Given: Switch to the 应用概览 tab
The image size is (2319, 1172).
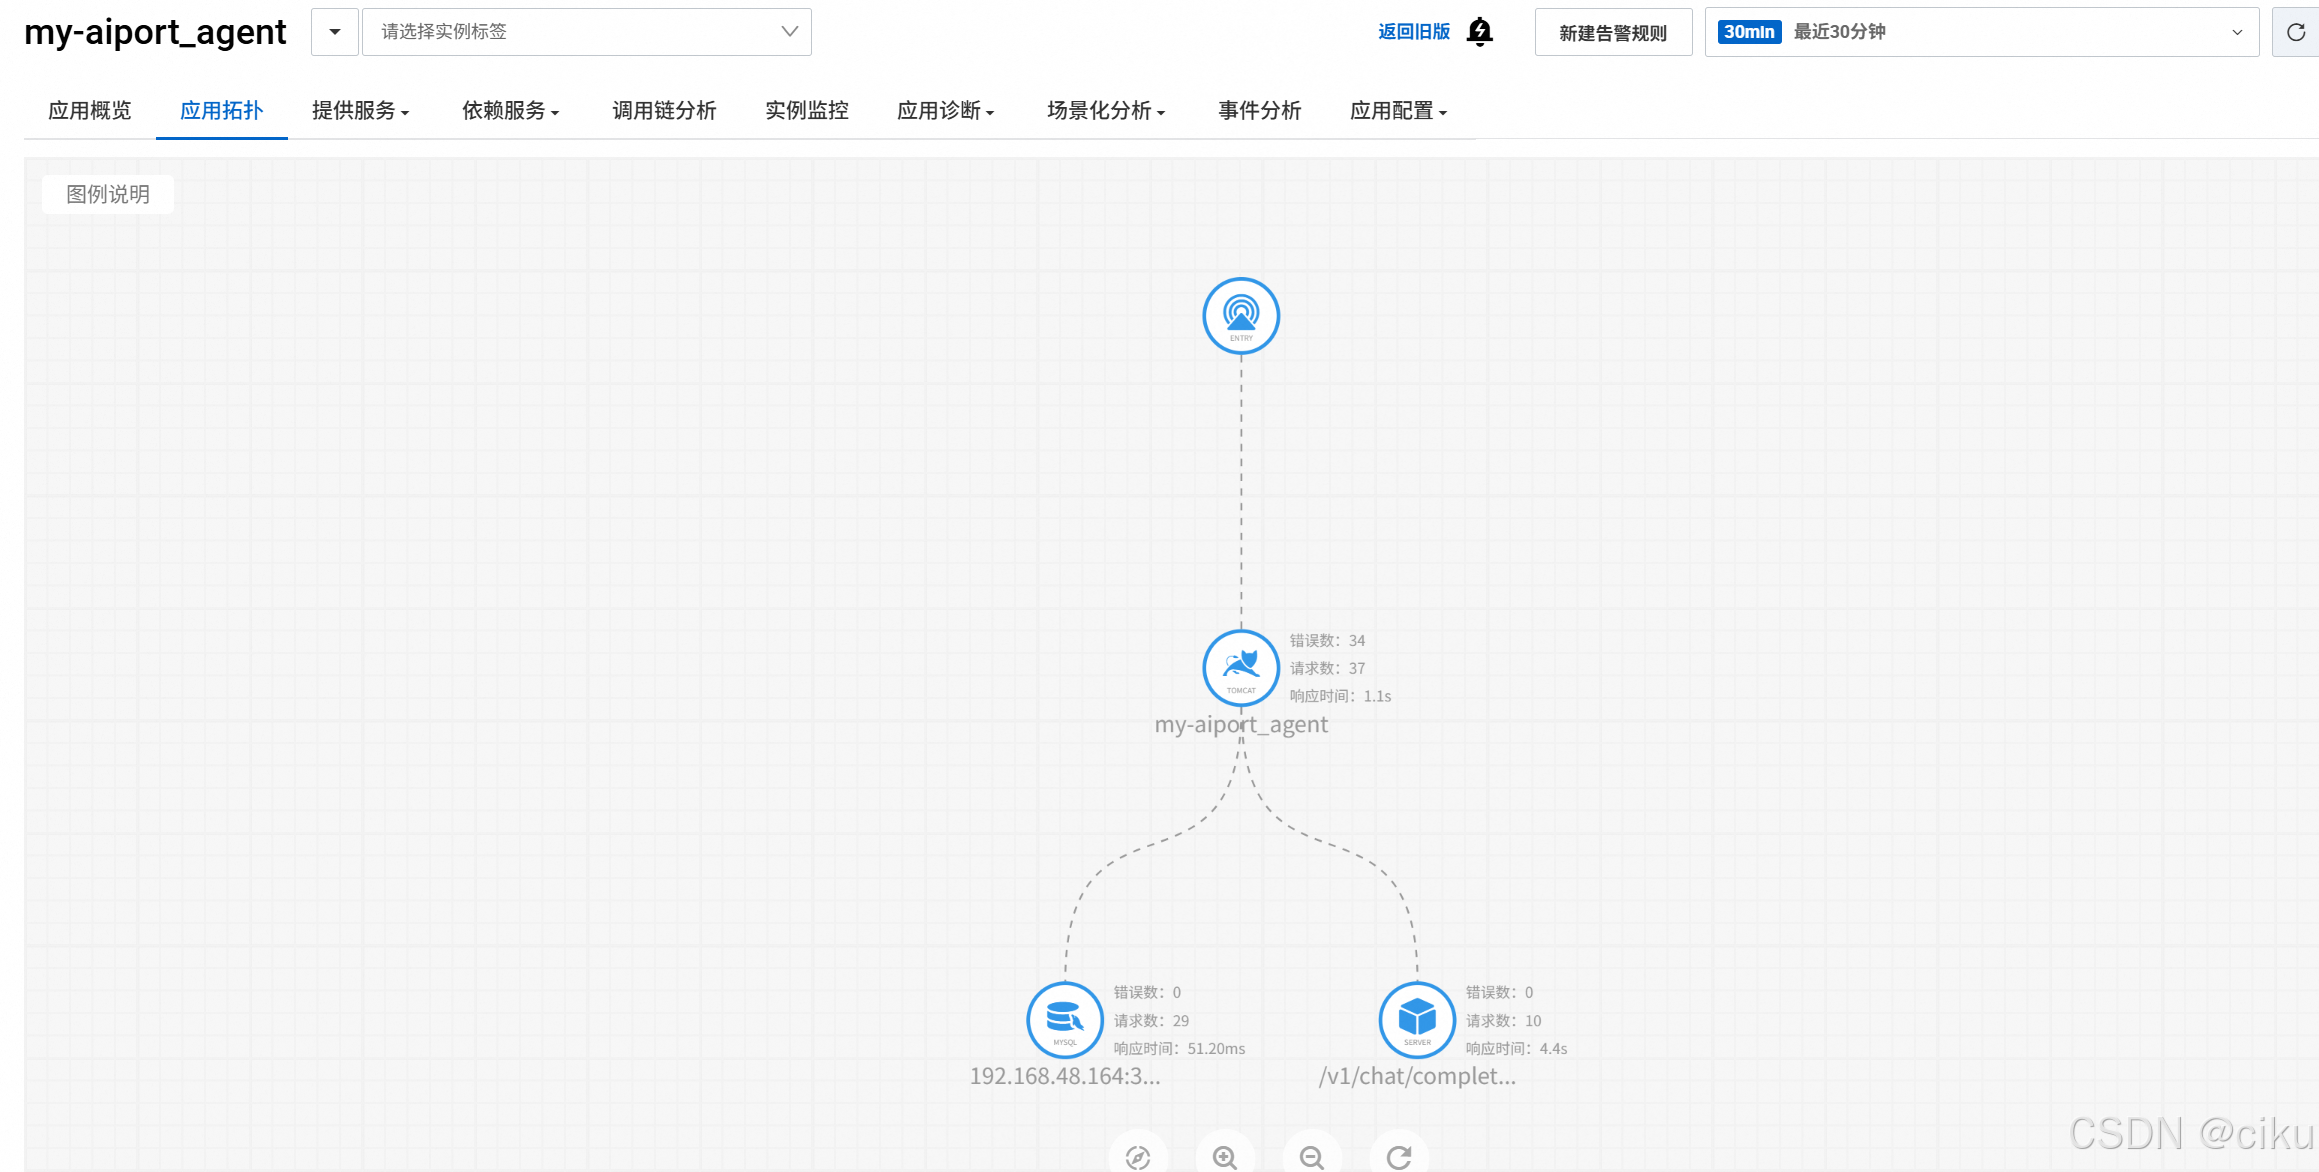Looking at the screenshot, I should tap(90, 111).
